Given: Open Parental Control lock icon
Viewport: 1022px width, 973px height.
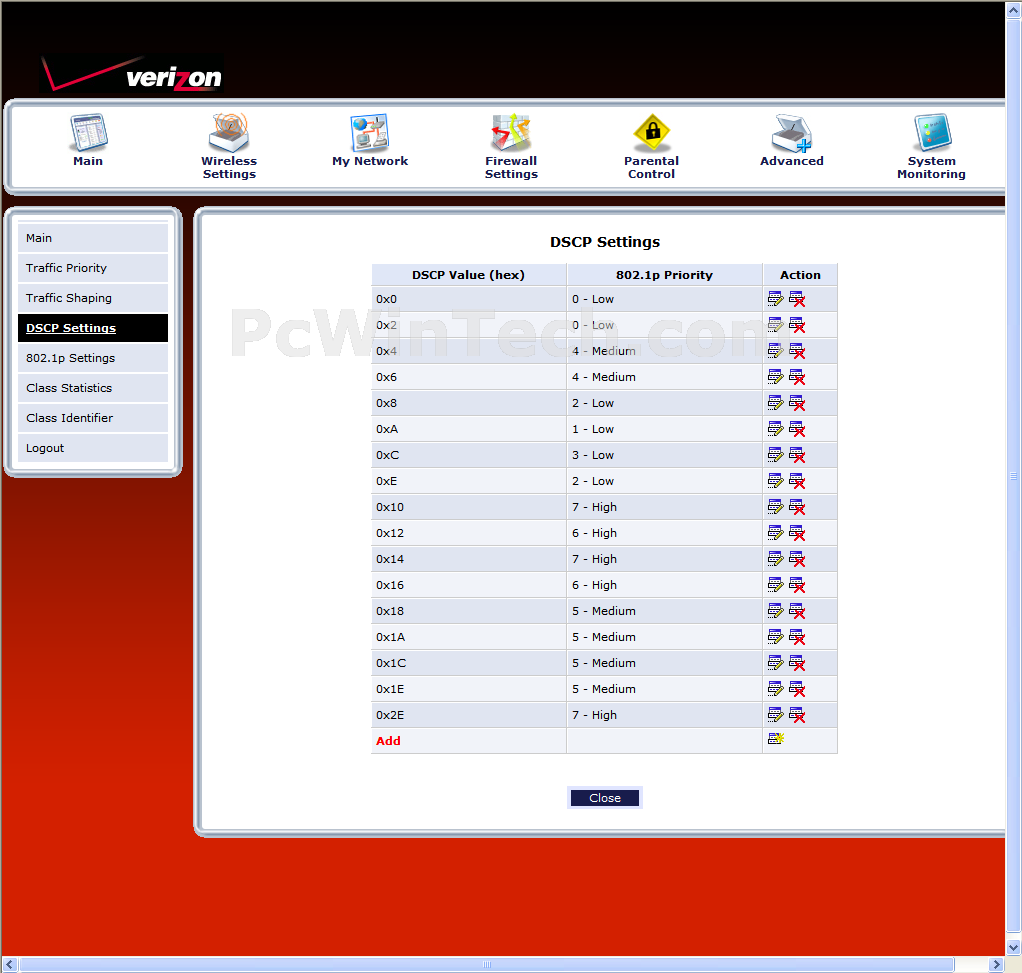Looking at the screenshot, I should tap(652, 133).
